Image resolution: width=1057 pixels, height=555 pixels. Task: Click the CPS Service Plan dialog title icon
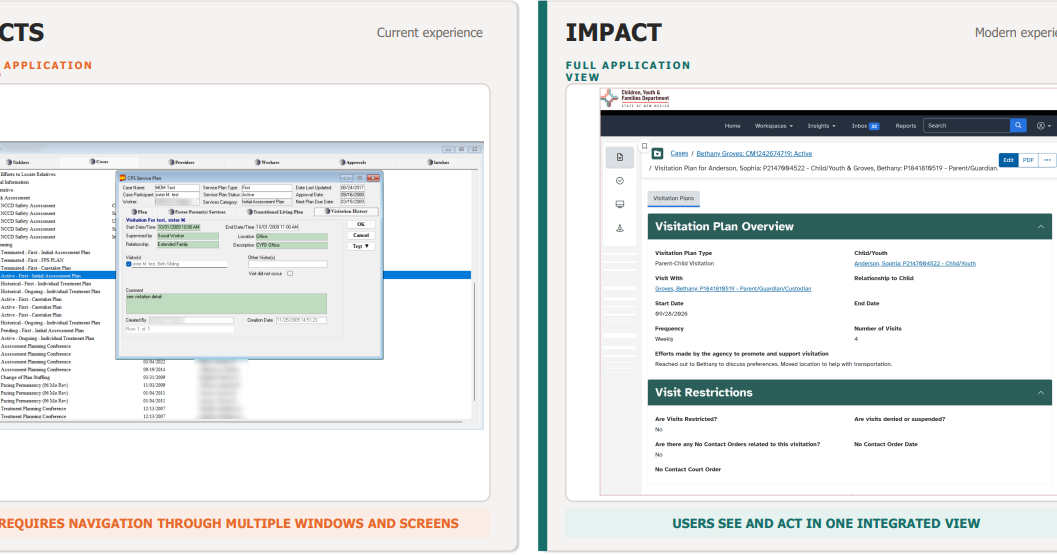123,178
